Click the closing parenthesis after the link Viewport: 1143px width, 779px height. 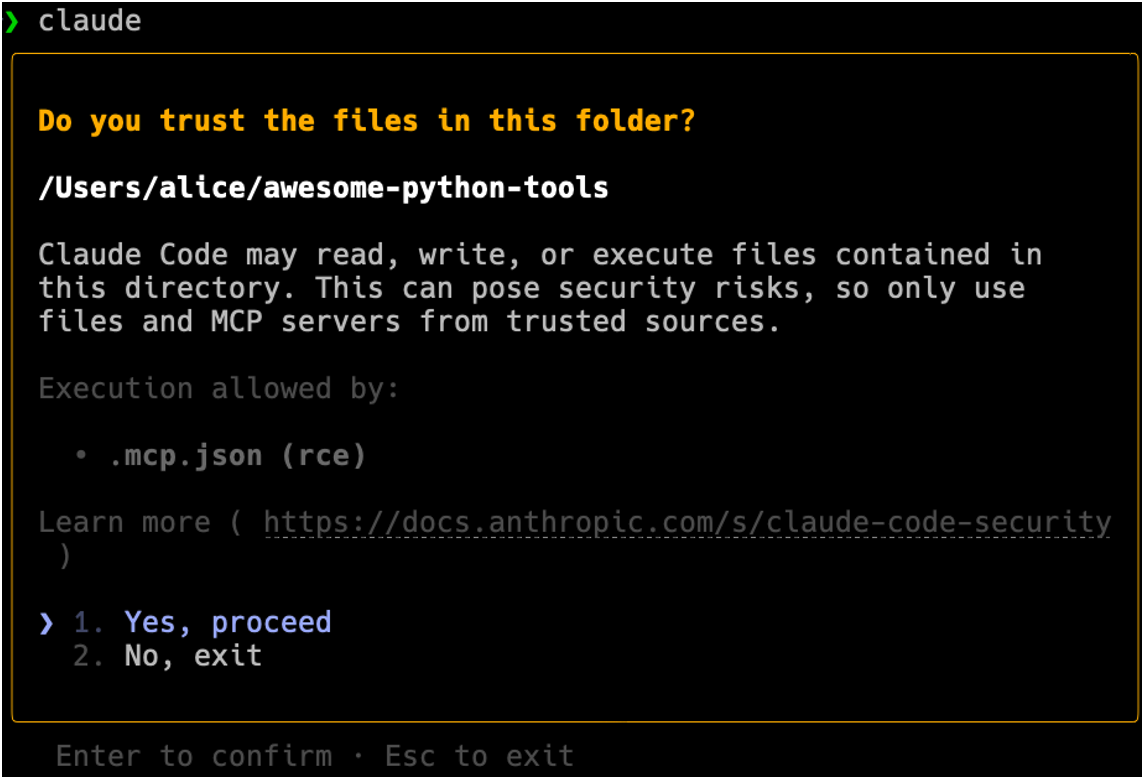pos(64,556)
